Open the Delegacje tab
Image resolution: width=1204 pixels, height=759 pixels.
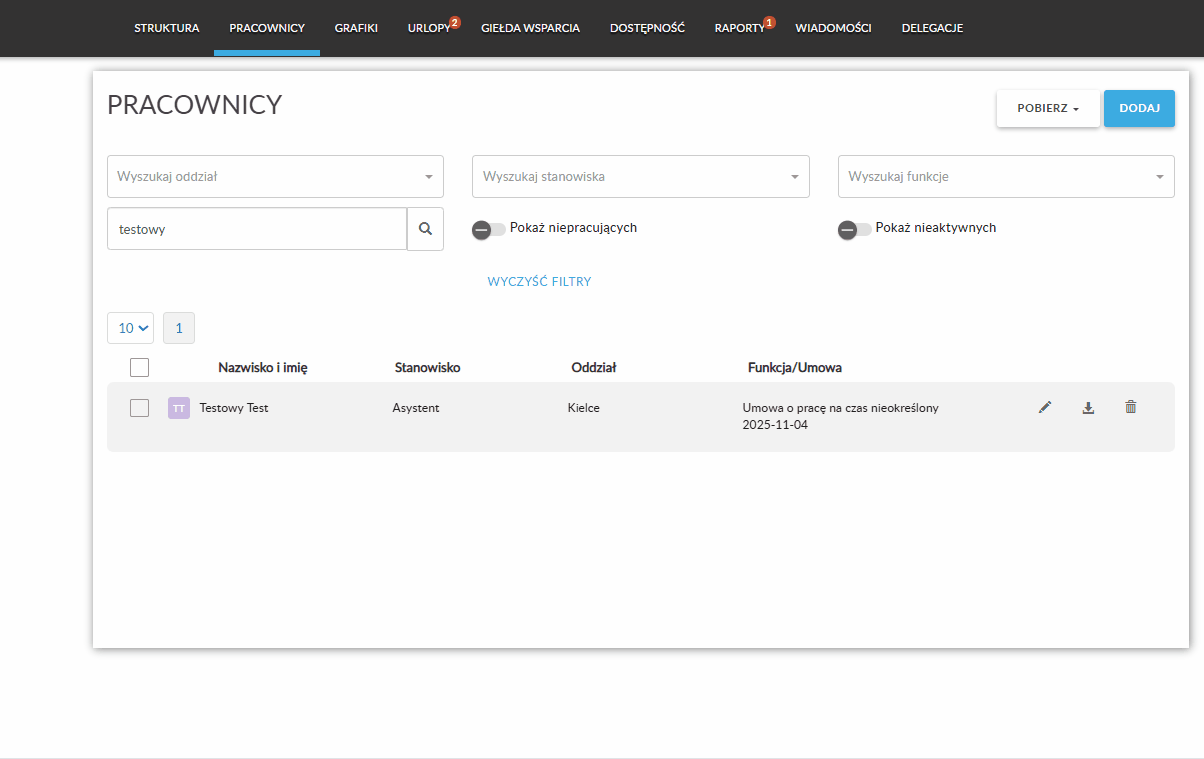[x=932, y=28]
